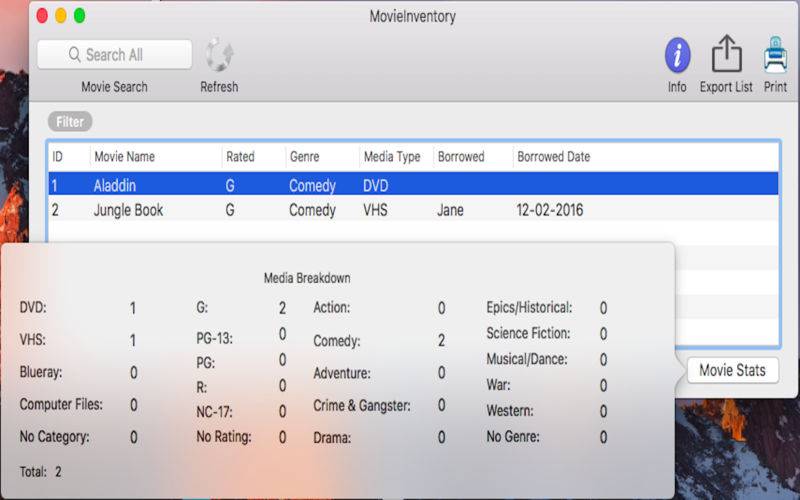
Task: Click the Media Breakdown heading
Action: [307, 278]
